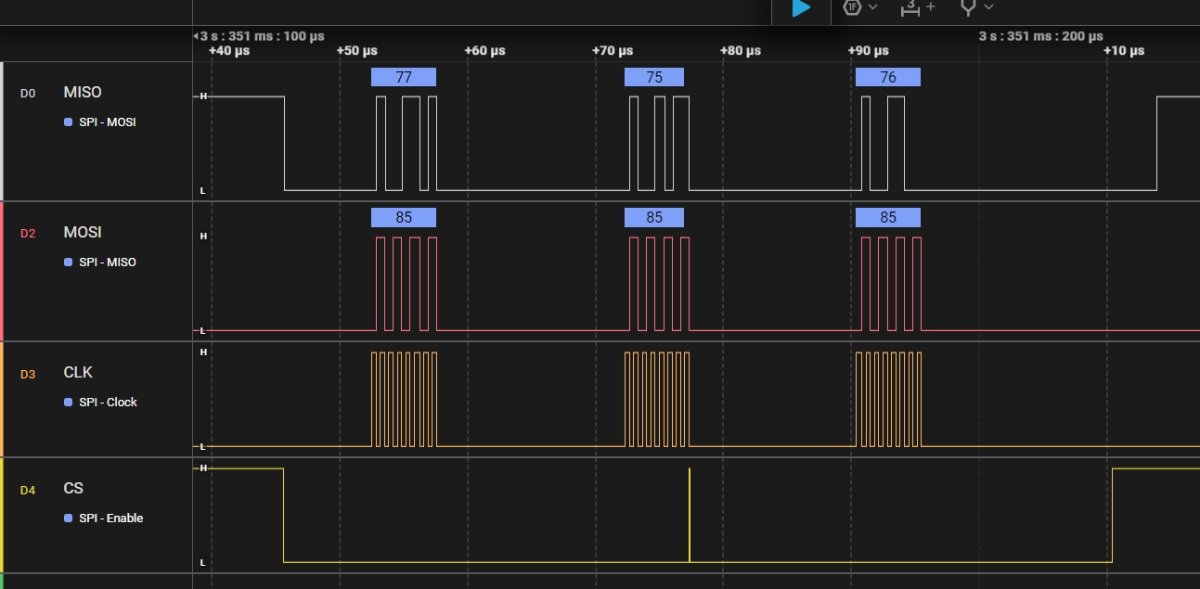Click the SPI - MISO analyzer tag

tap(107, 262)
